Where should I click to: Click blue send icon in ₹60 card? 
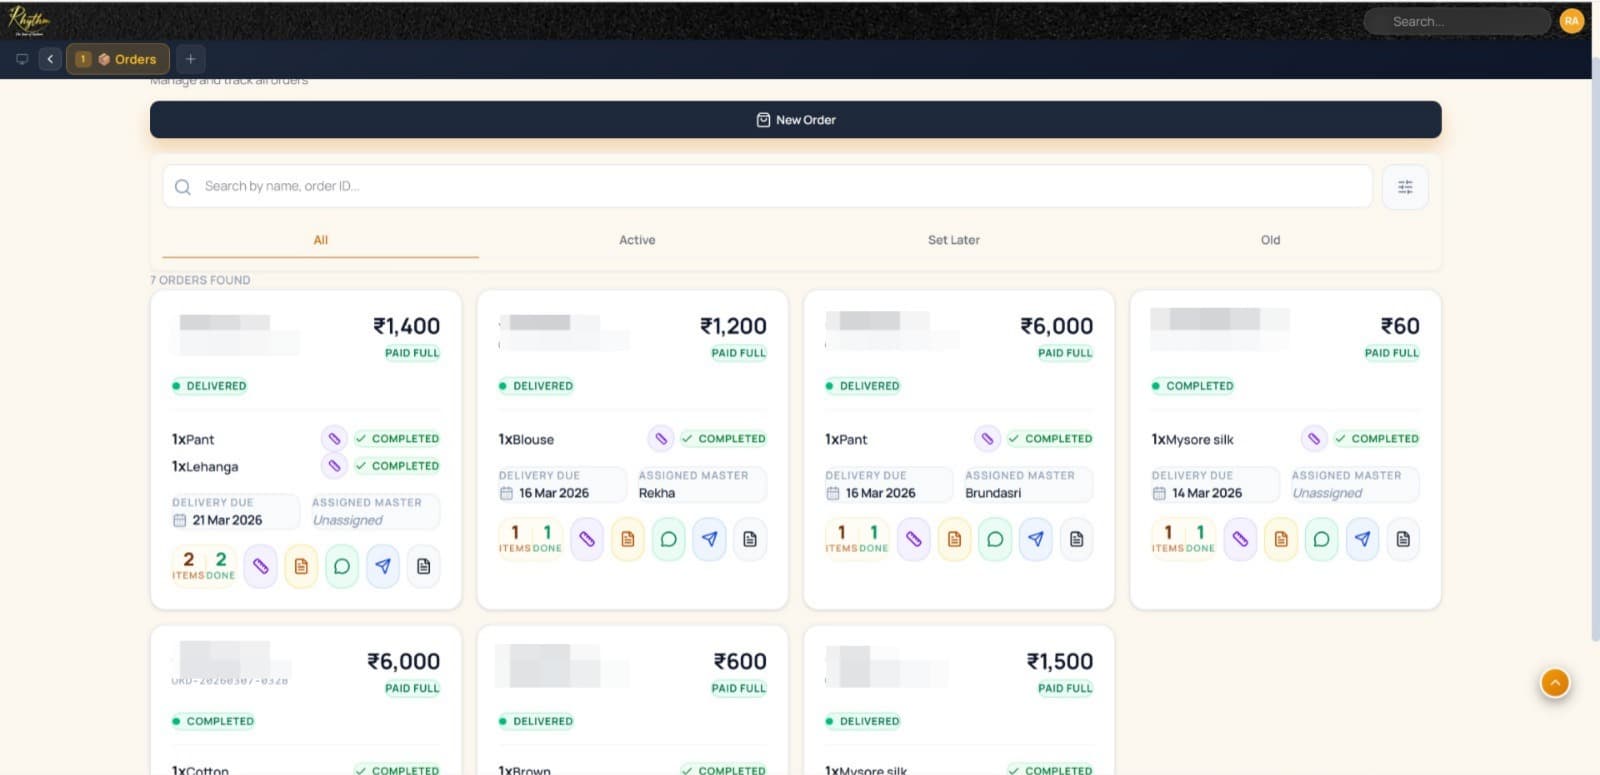click(1363, 540)
